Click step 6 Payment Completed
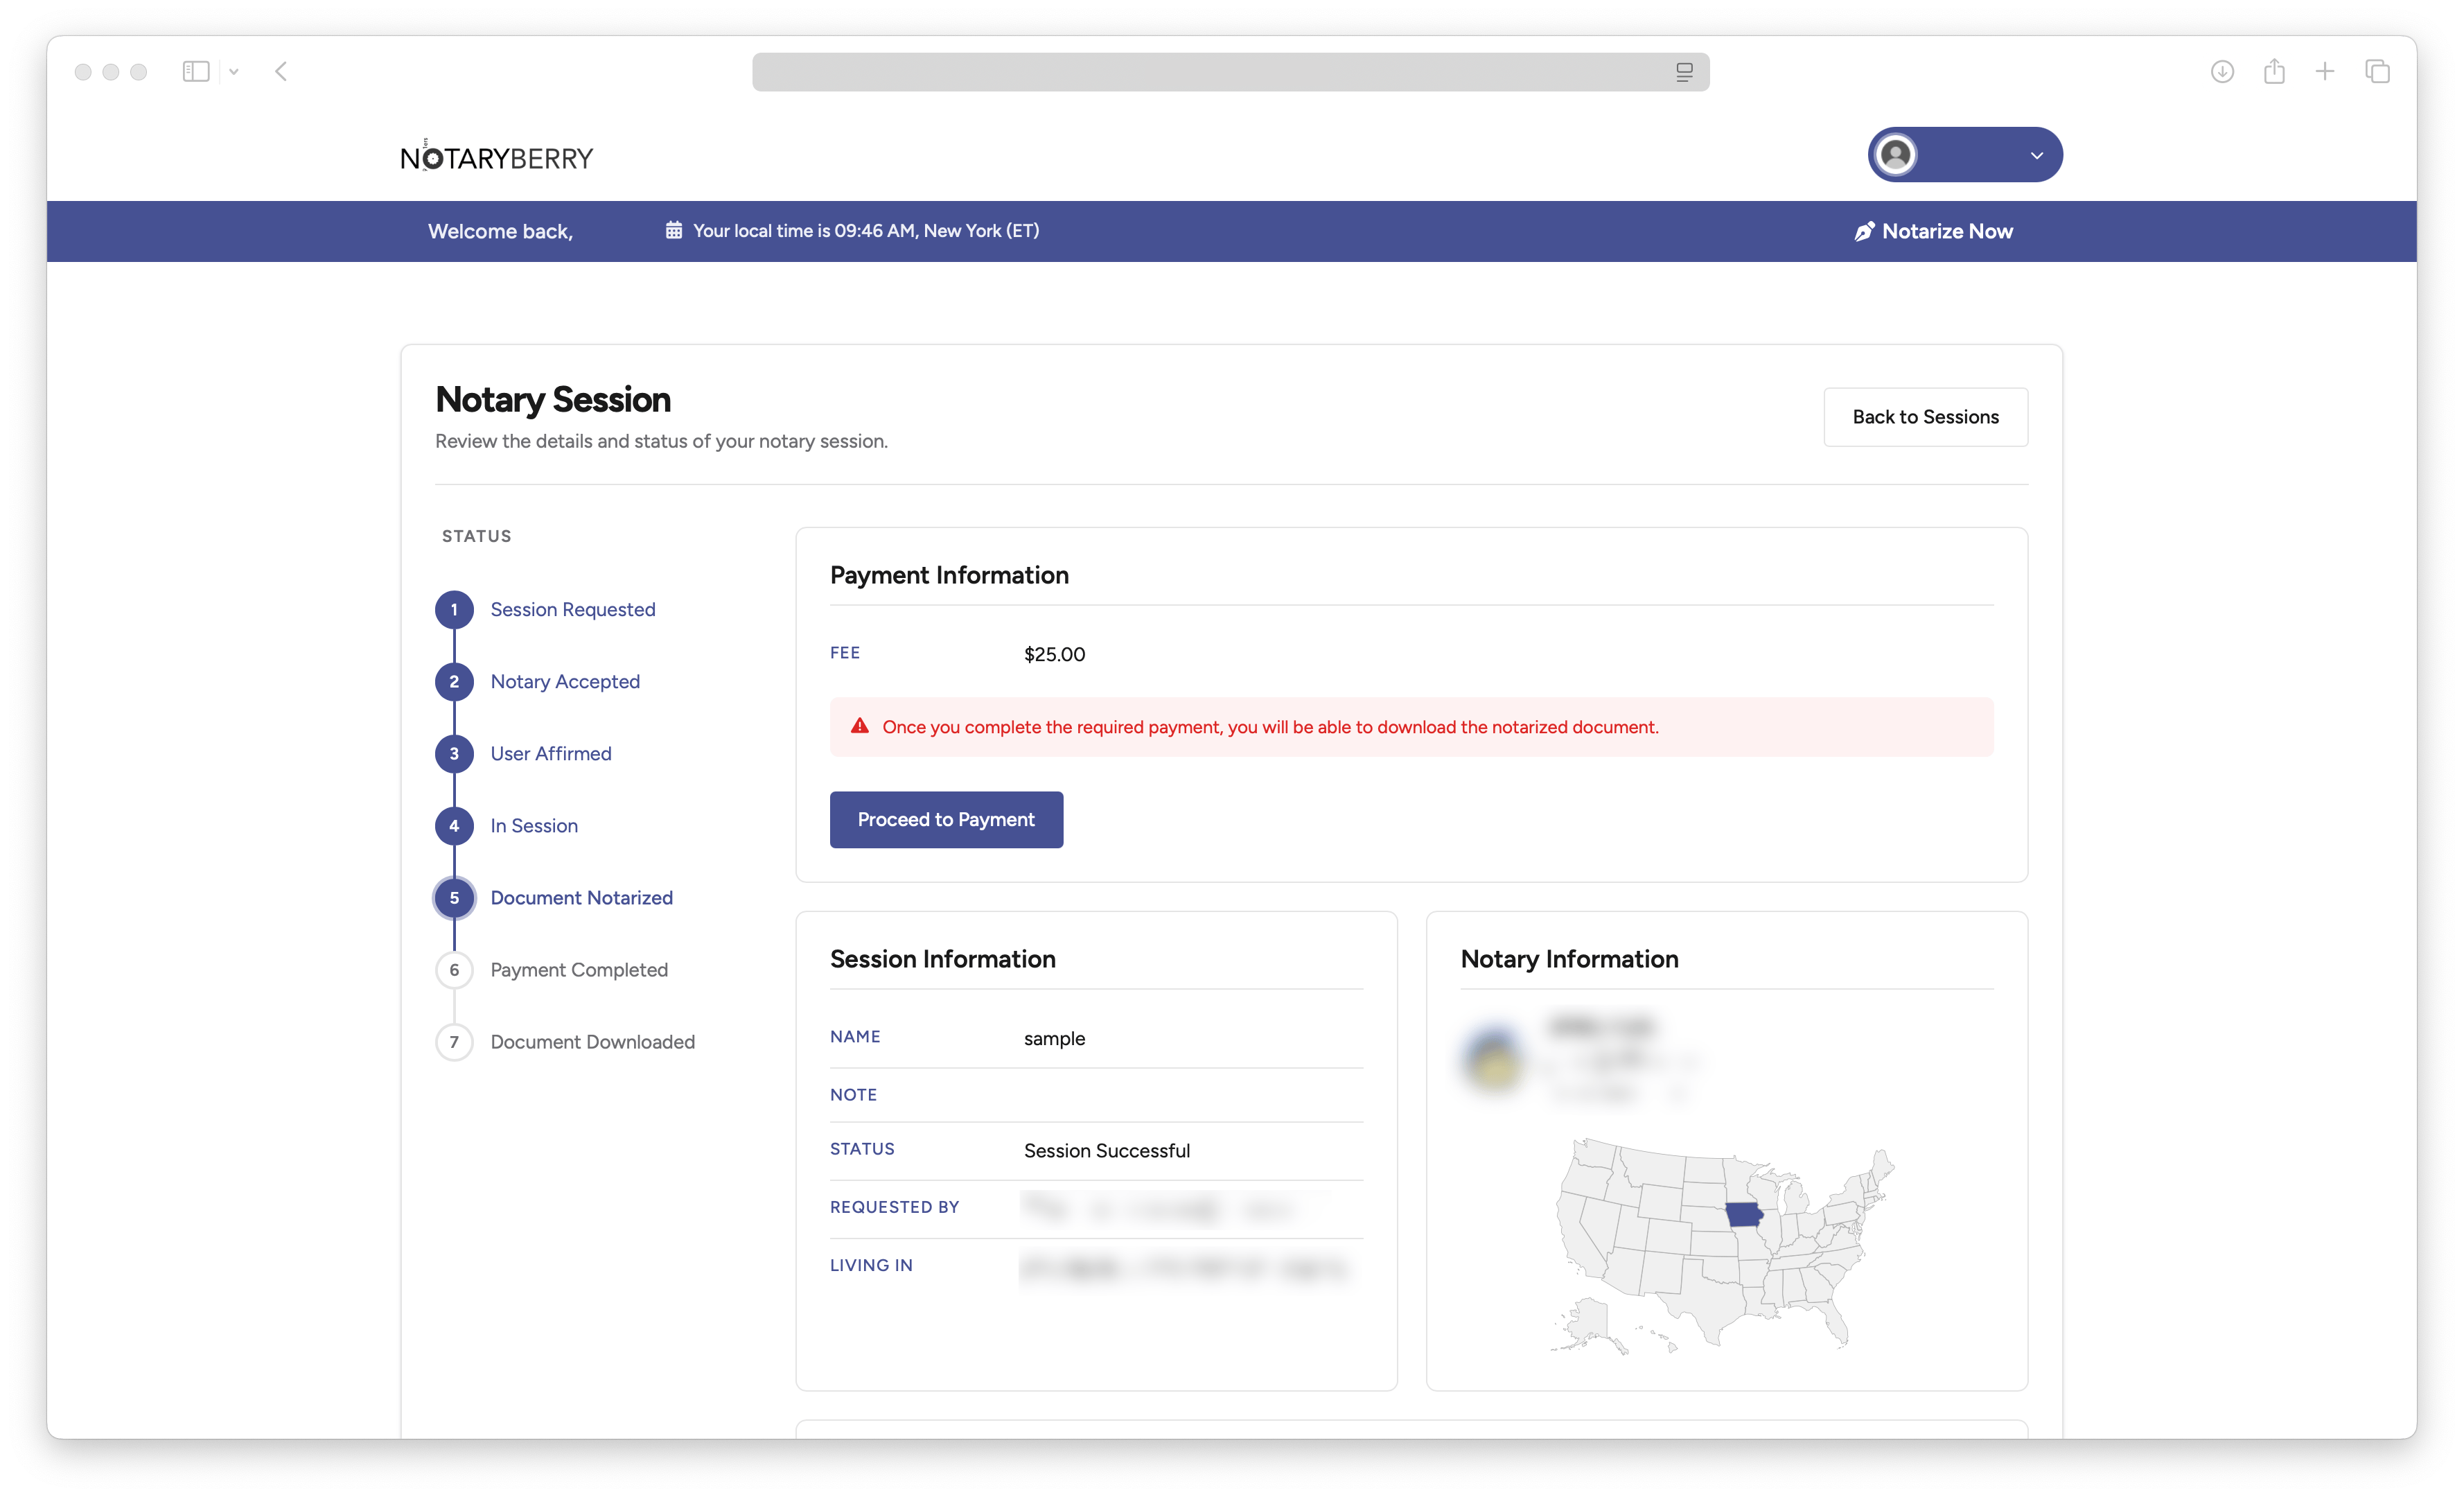The image size is (2464, 1497). (578, 970)
